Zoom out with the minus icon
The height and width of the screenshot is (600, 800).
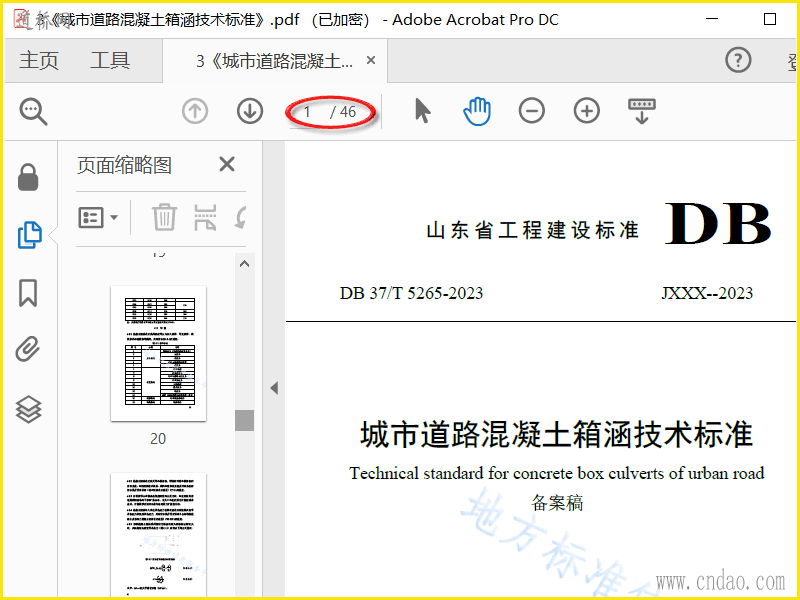[532, 111]
